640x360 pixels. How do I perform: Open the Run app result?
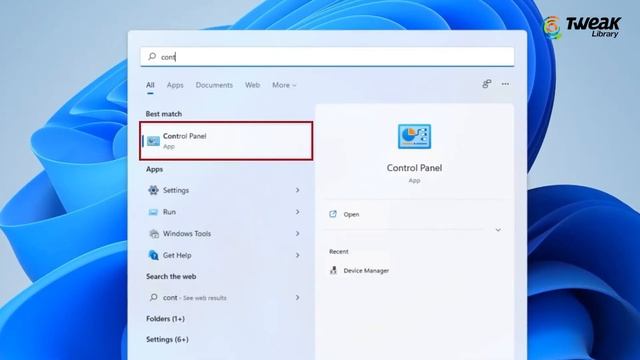[224, 212]
